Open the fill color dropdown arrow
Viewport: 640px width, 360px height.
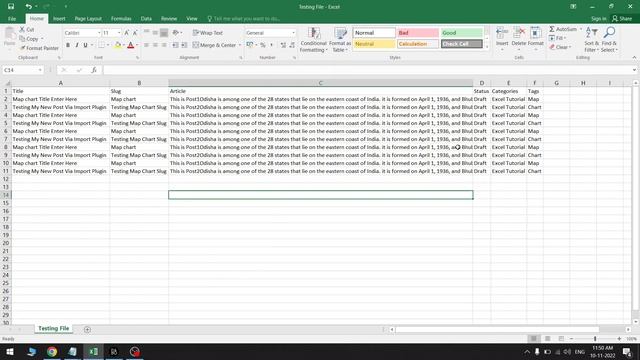tap(123, 45)
